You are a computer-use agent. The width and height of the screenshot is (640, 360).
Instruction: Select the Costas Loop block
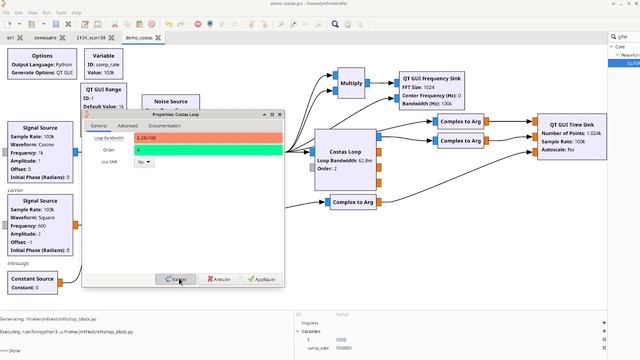[x=345, y=160]
